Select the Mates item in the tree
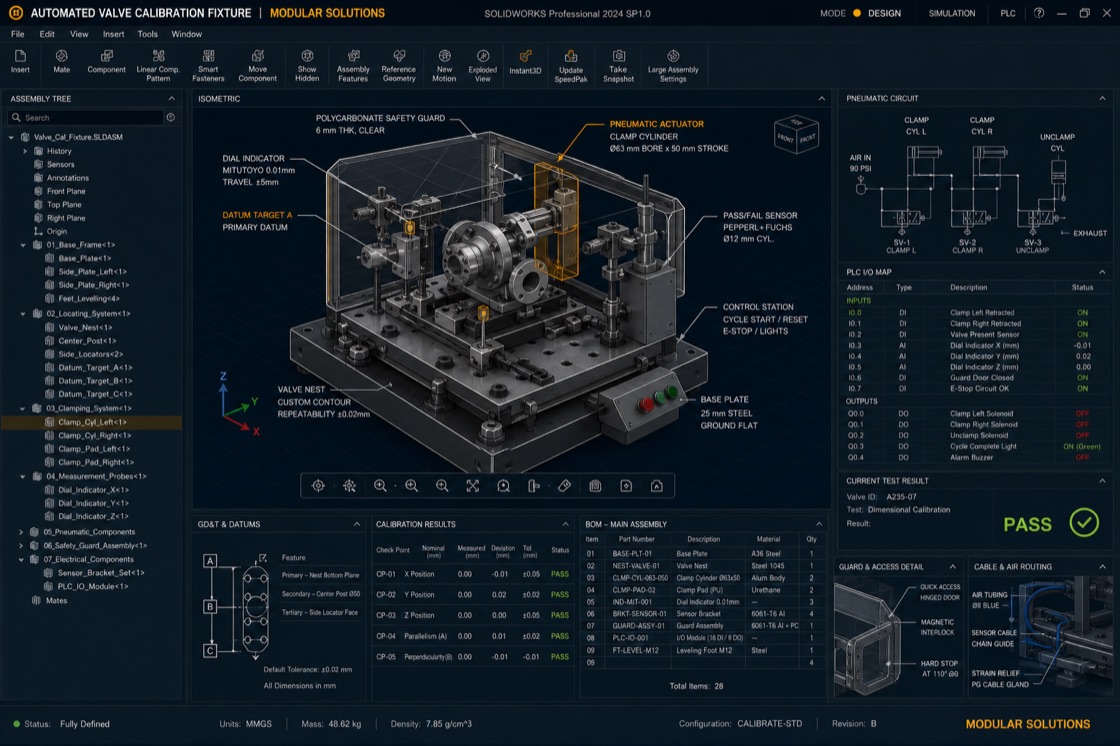The height and width of the screenshot is (746, 1120). tap(56, 601)
